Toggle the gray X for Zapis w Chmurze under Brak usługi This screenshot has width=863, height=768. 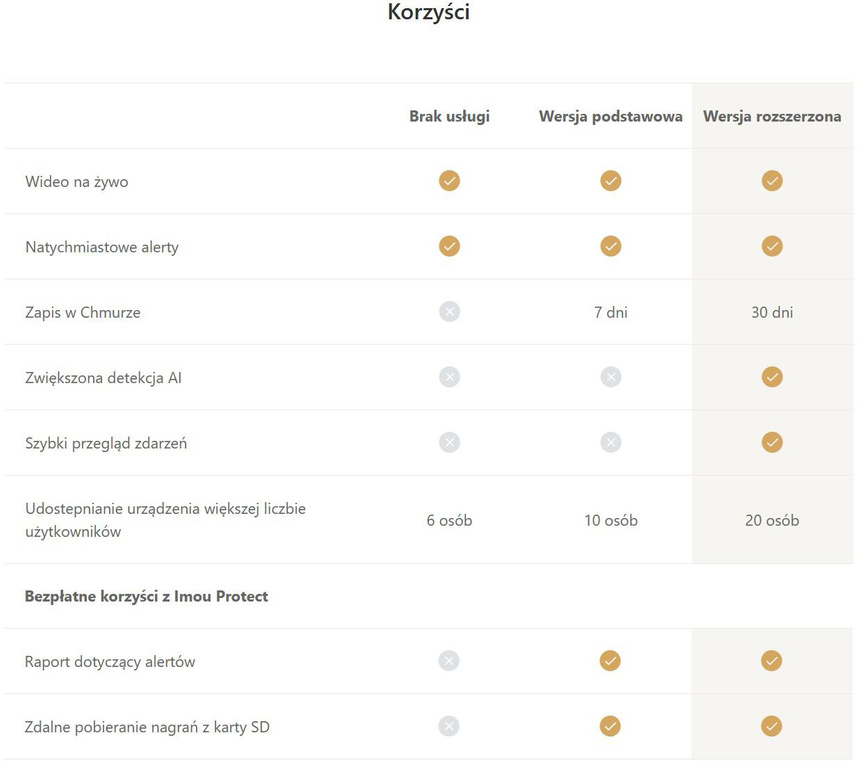[x=449, y=312]
